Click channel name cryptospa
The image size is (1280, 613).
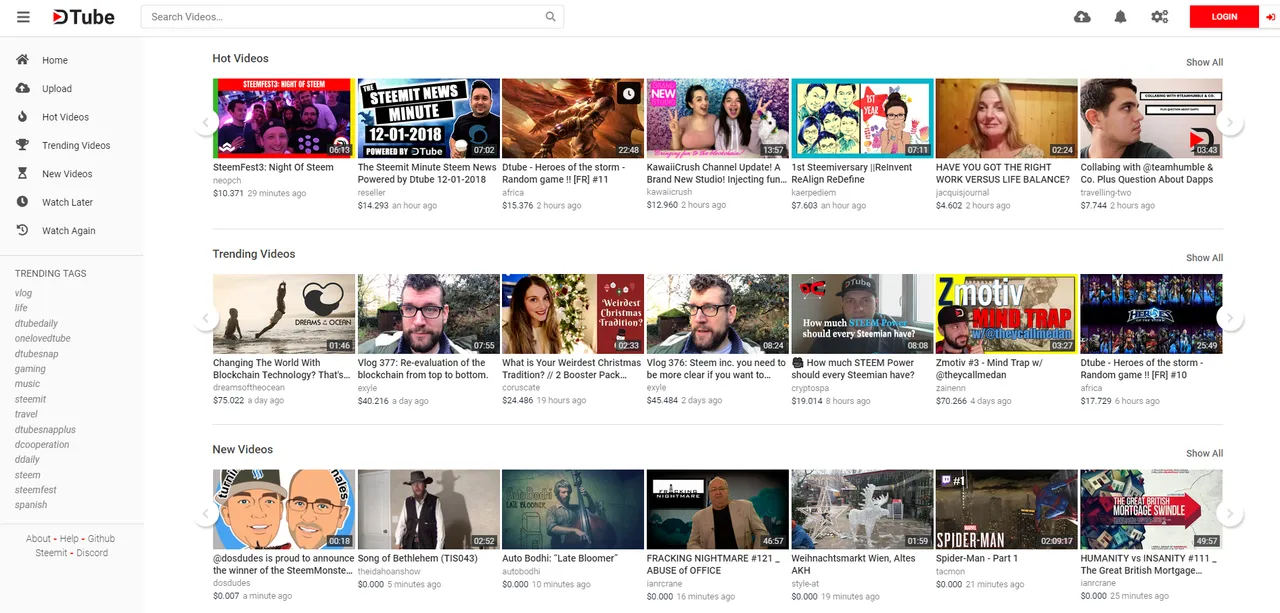[810, 388]
